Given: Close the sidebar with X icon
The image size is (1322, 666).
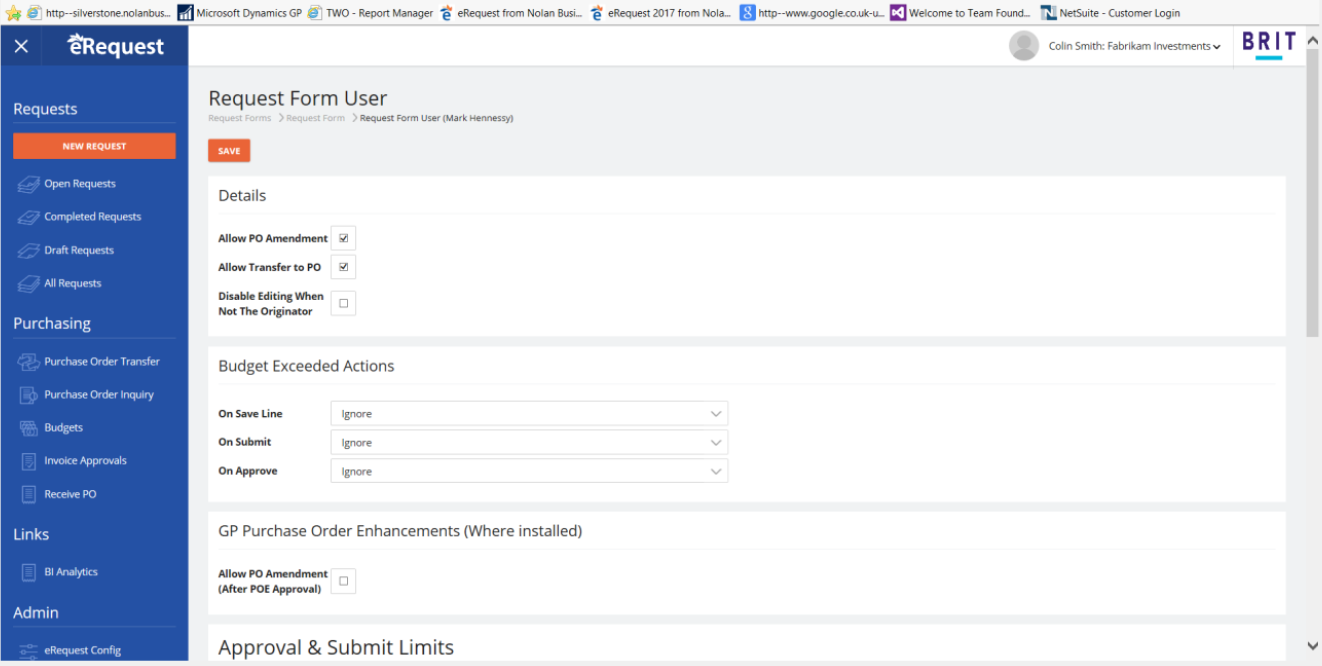Looking at the screenshot, I should click(x=22, y=47).
